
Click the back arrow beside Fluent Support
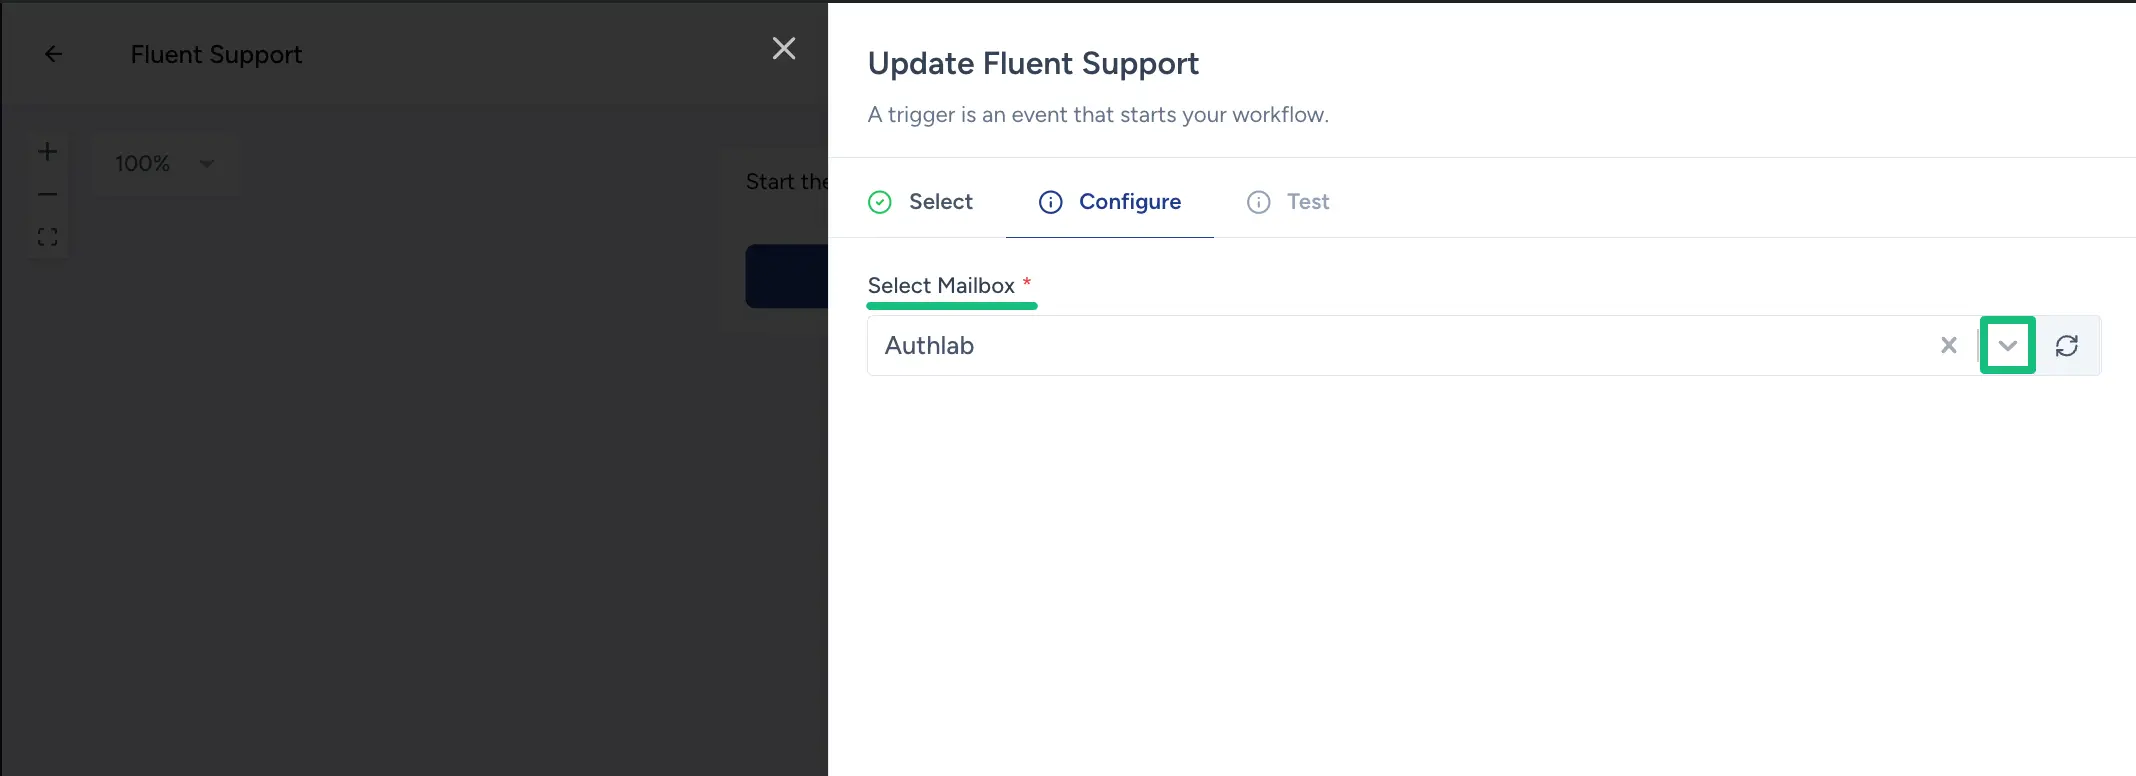(x=54, y=55)
